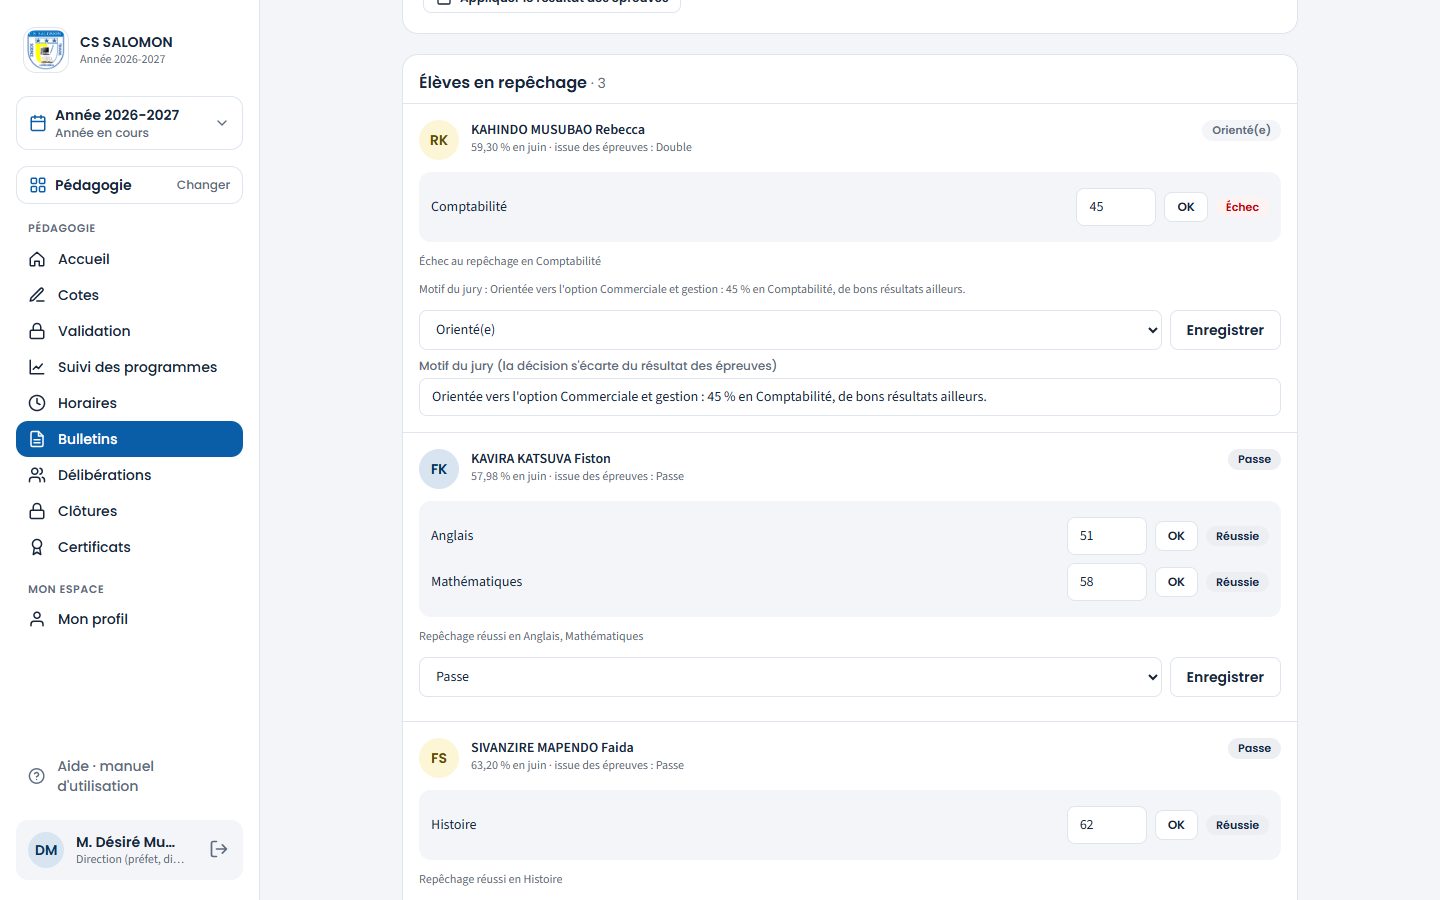Confirm Histoire score with OK
The width and height of the screenshot is (1440, 900).
click(x=1176, y=825)
